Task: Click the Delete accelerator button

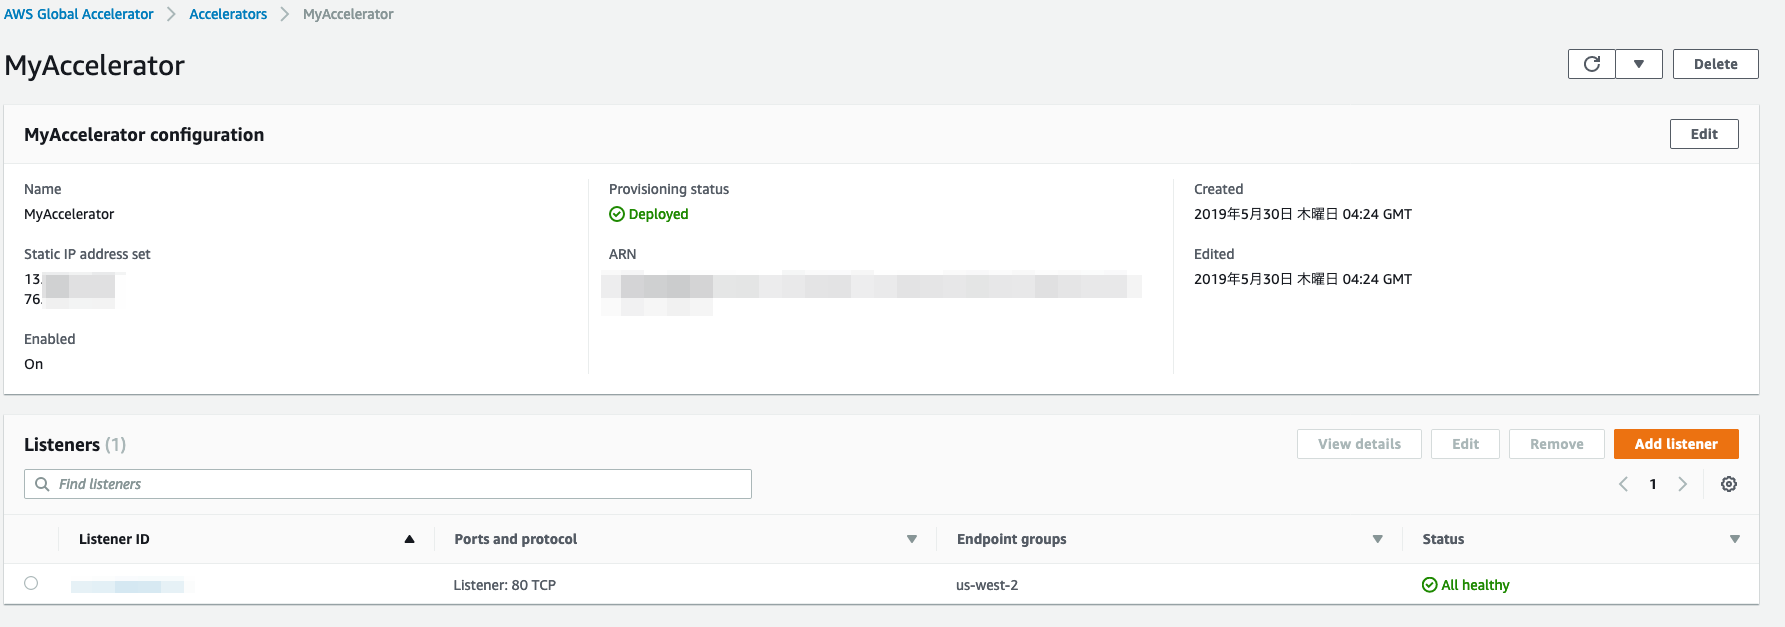Action: [1715, 64]
